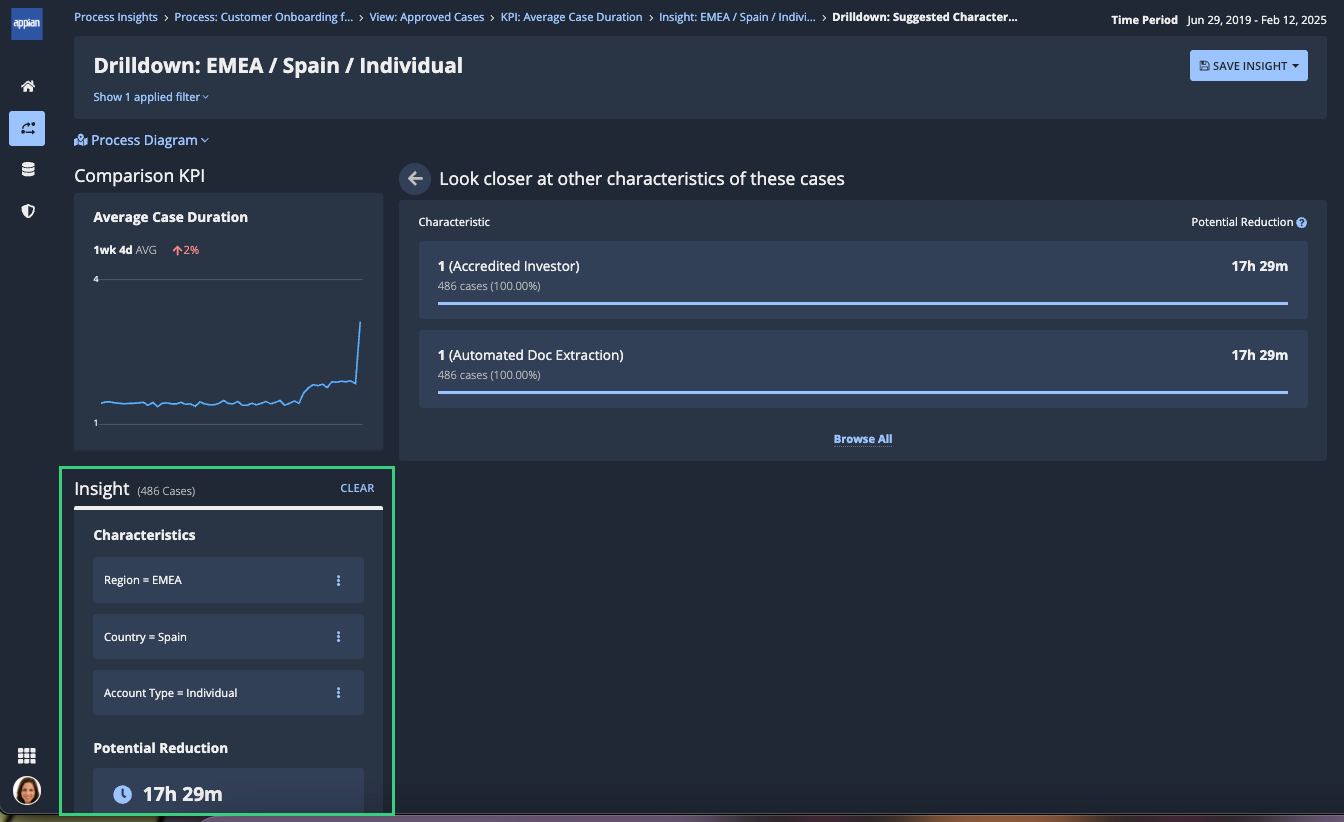The height and width of the screenshot is (822, 1344).
Task: Click the Drilldown: EMEA / Spain / Individual title
Action: (278, 66)
